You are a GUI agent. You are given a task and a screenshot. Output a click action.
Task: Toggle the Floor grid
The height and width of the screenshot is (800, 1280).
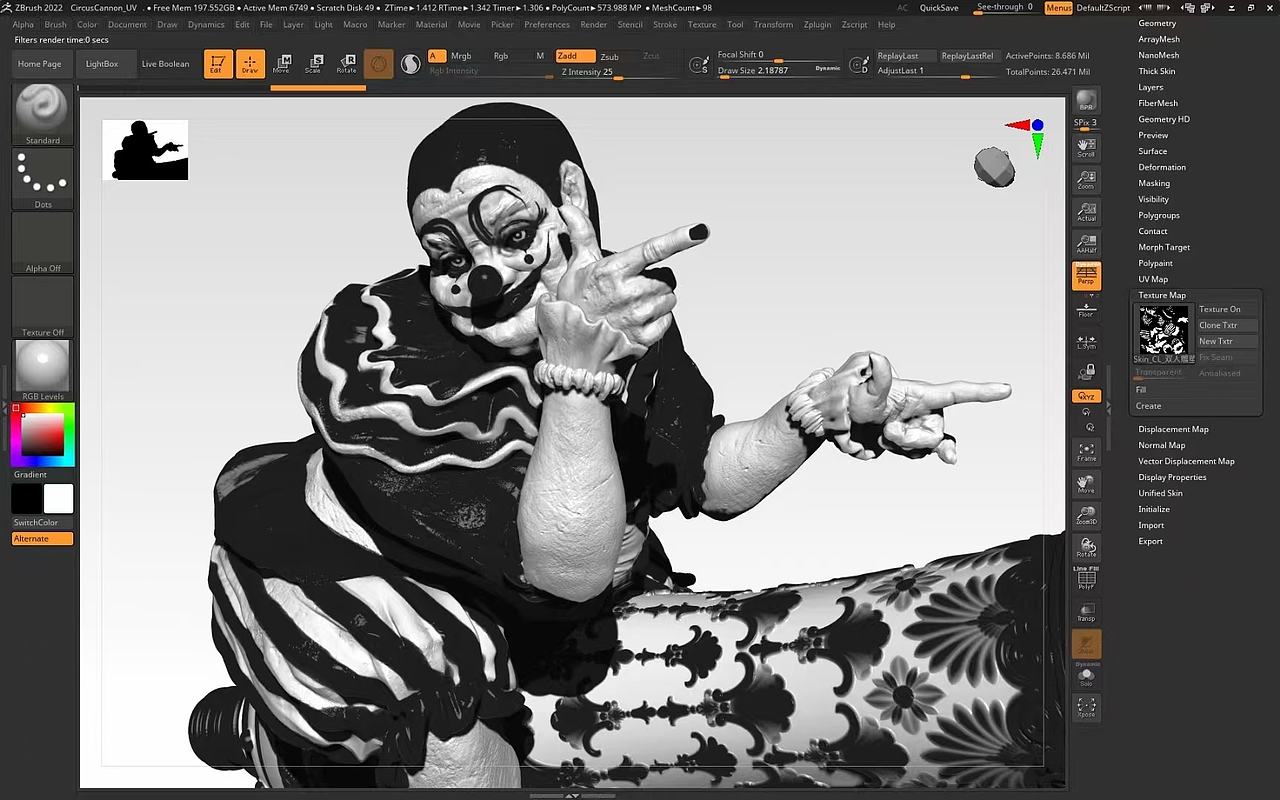click(x=1086, y=310)
